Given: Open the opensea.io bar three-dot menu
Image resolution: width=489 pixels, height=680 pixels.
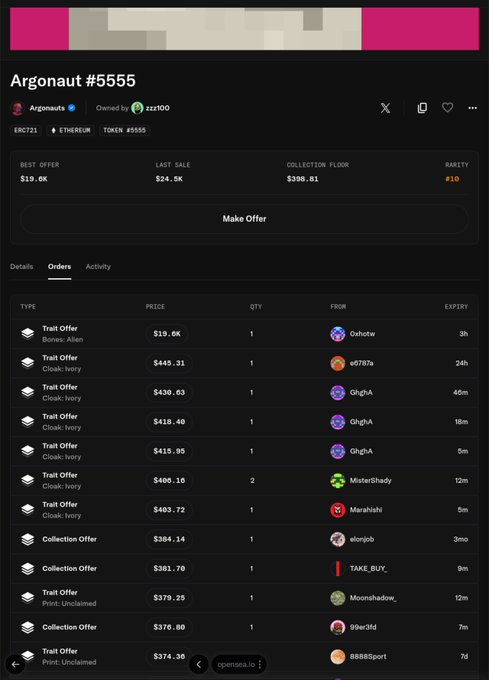Looking at the screenshot, I should pyautogui.click(x=260, y=664).
